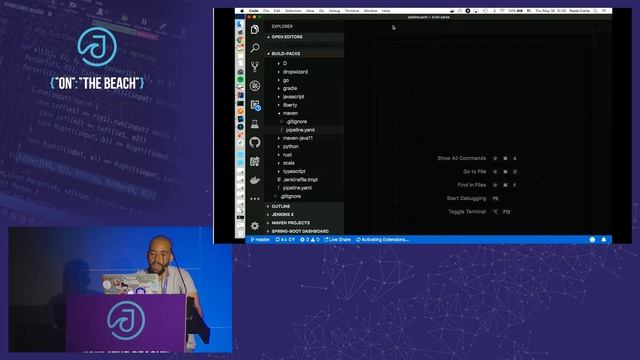Expand the python folder
The image size is (640, 360).
click(x=305, y=147)
